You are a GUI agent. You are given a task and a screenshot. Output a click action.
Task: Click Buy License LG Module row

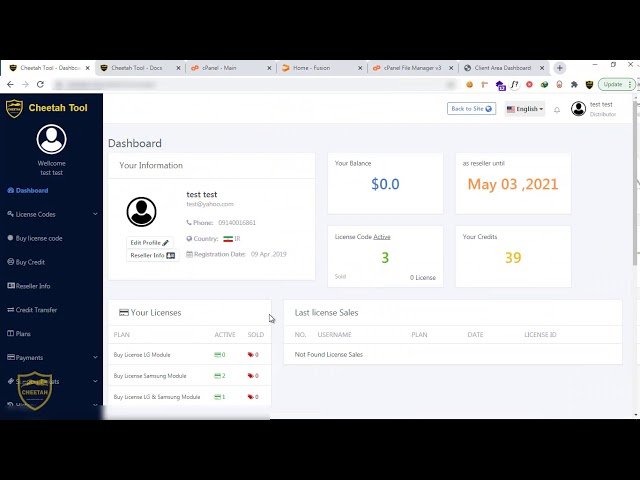click(x=189, y=355)
